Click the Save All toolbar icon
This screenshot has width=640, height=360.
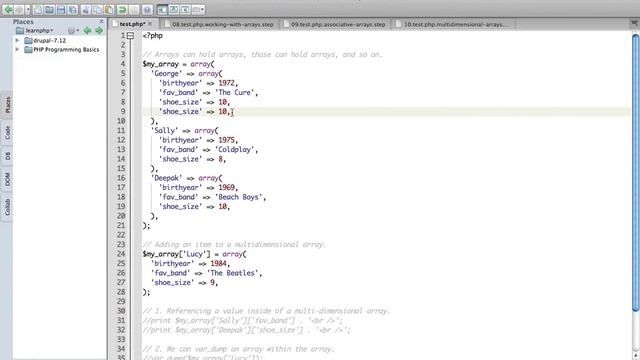point(73,9)
